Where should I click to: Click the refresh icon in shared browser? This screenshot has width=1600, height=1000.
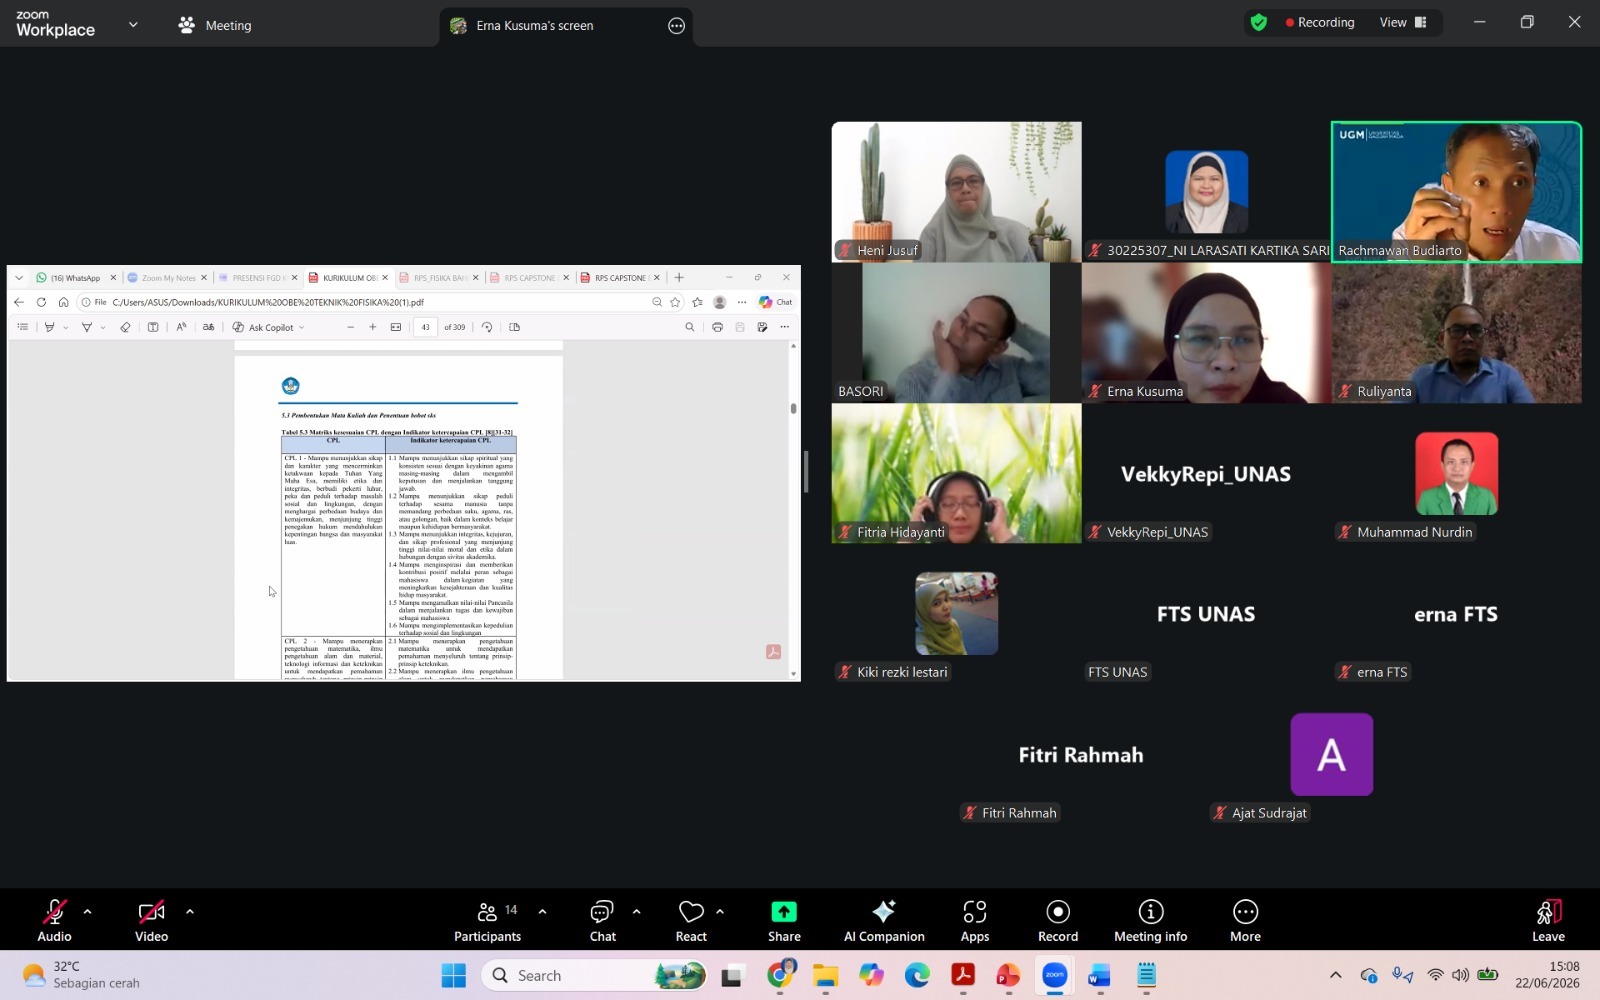pos(41,302)
